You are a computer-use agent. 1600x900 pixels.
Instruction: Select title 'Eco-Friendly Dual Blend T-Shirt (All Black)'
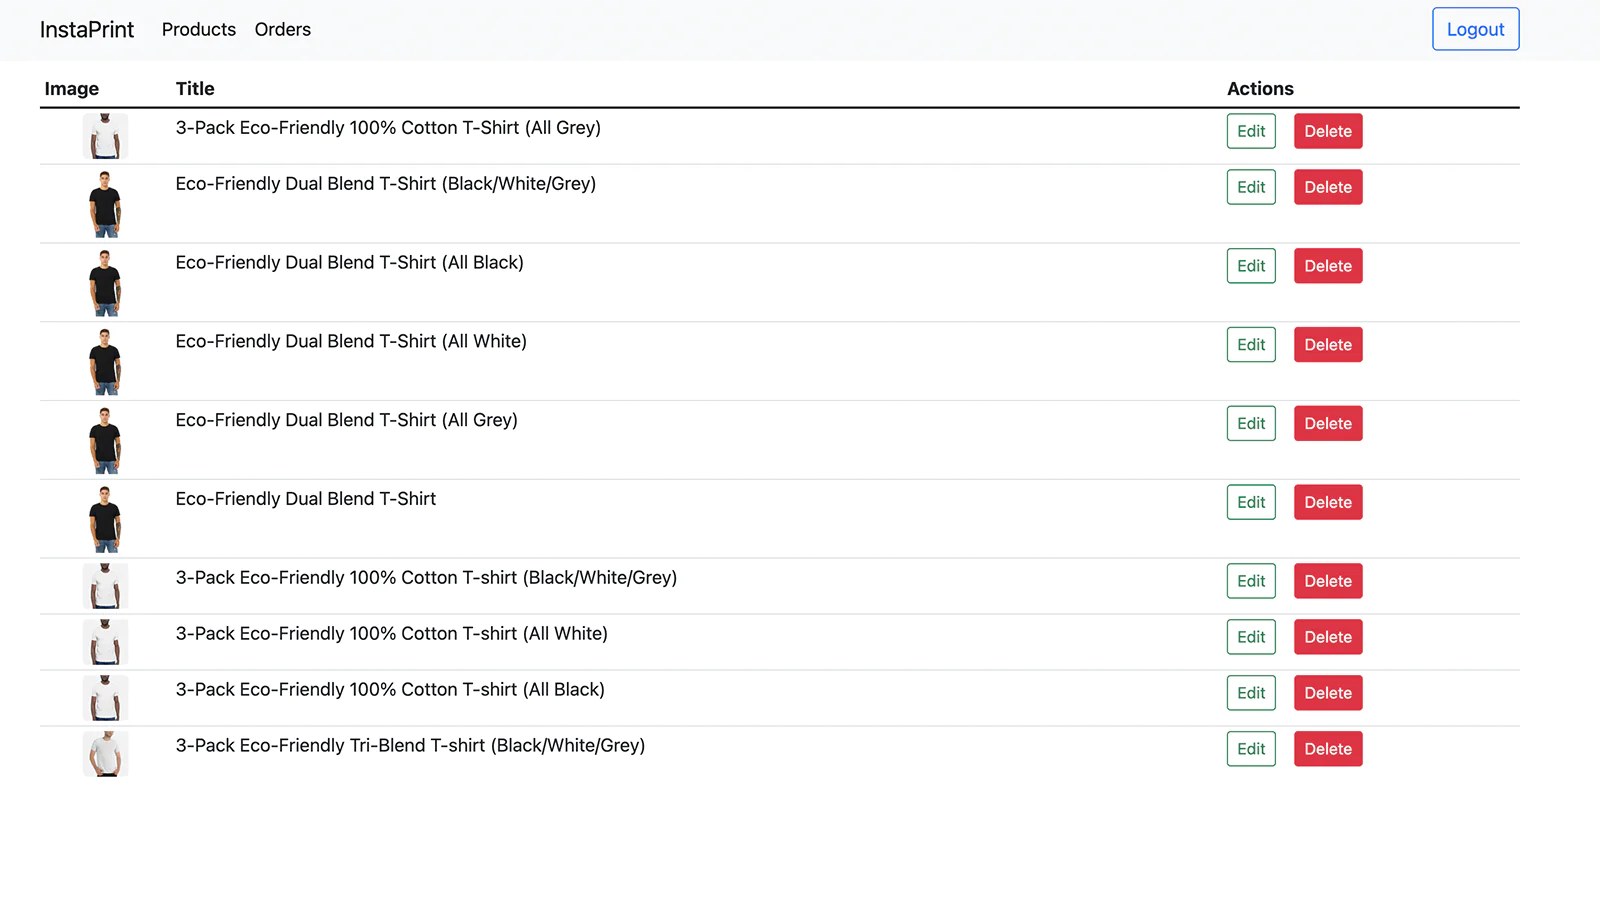coord(350,263)
